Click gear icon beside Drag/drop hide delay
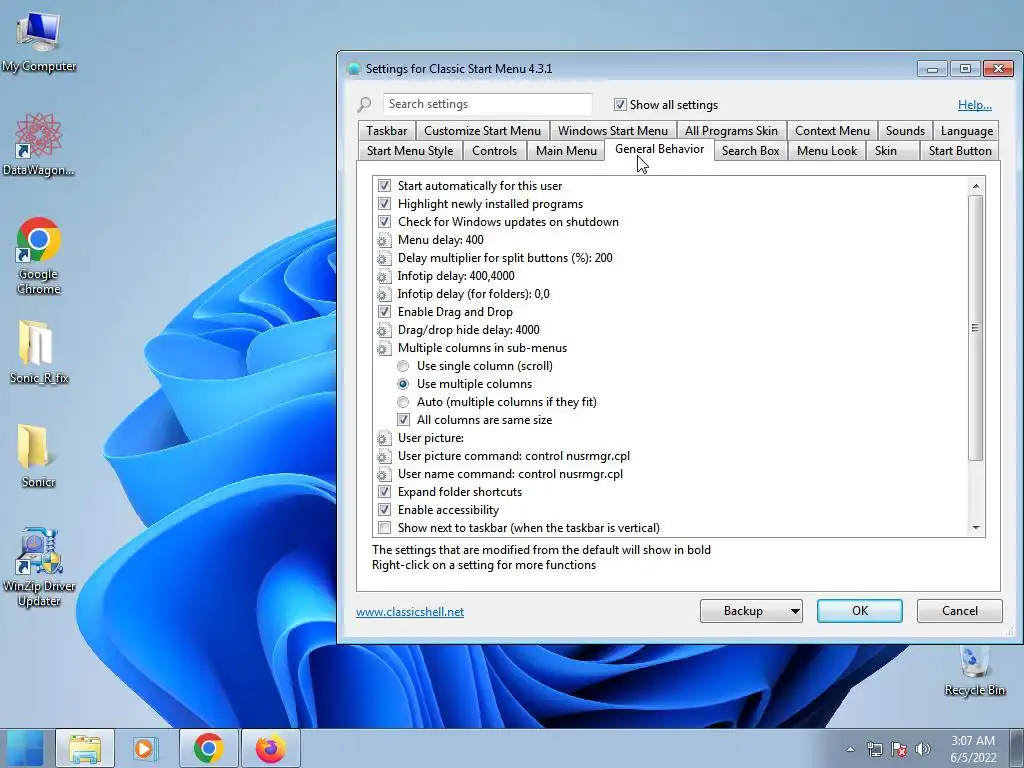This screenshot has height=768, width=1024. pyautogui.click(x=384, y=330)
